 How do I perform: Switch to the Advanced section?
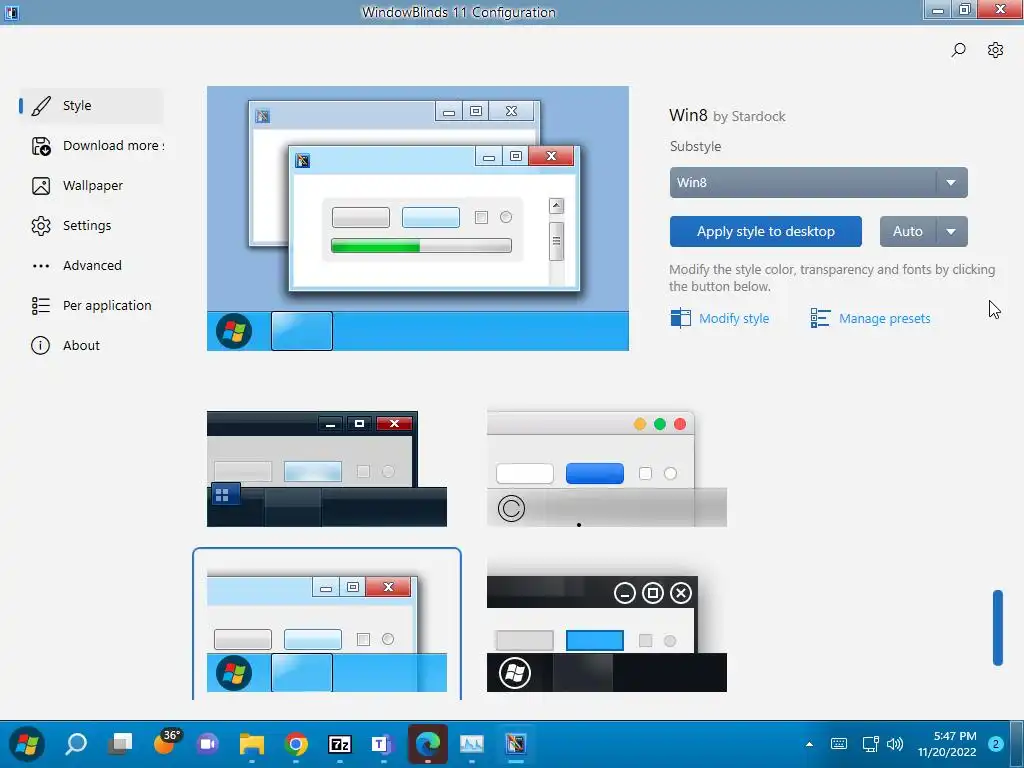(x=91, y=265)
